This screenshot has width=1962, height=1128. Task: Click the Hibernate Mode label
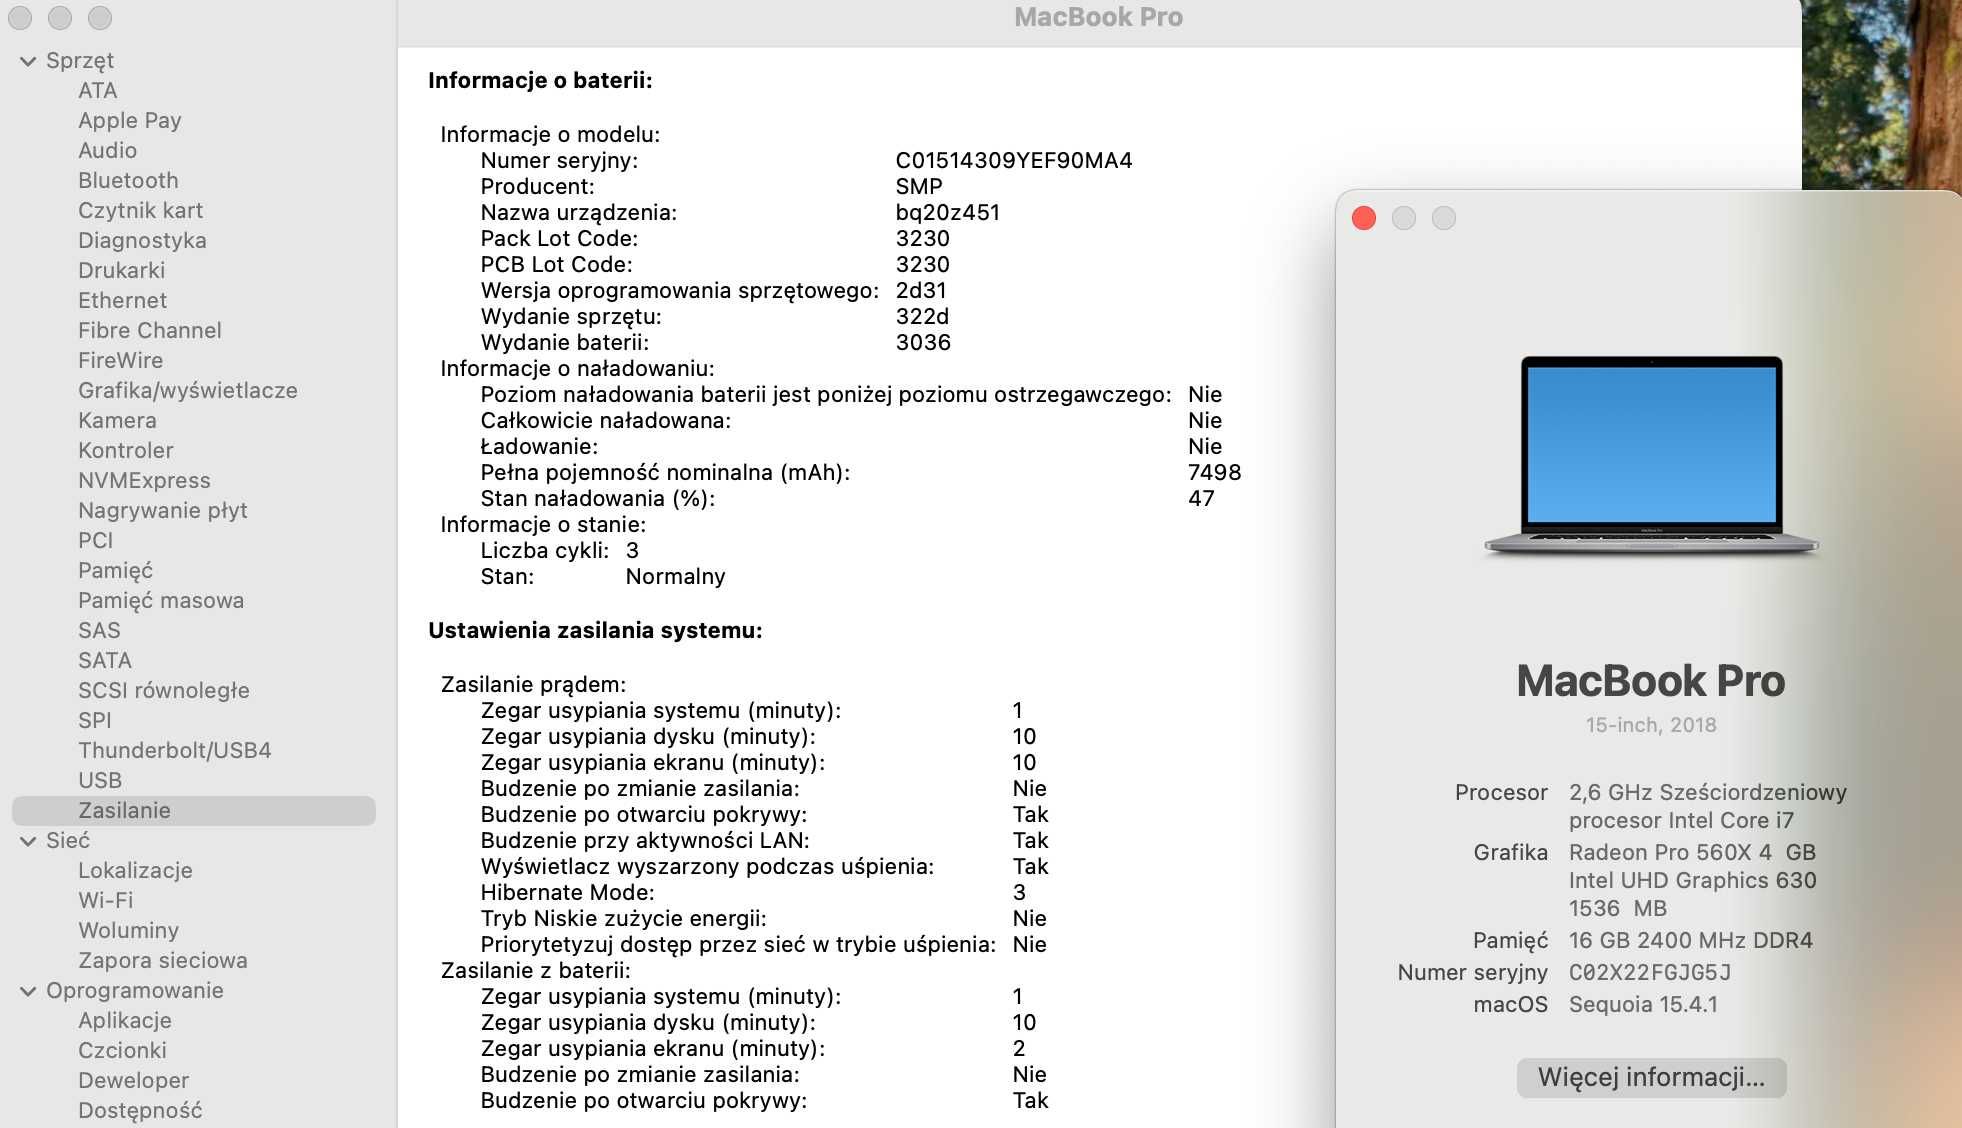point(567,892)
